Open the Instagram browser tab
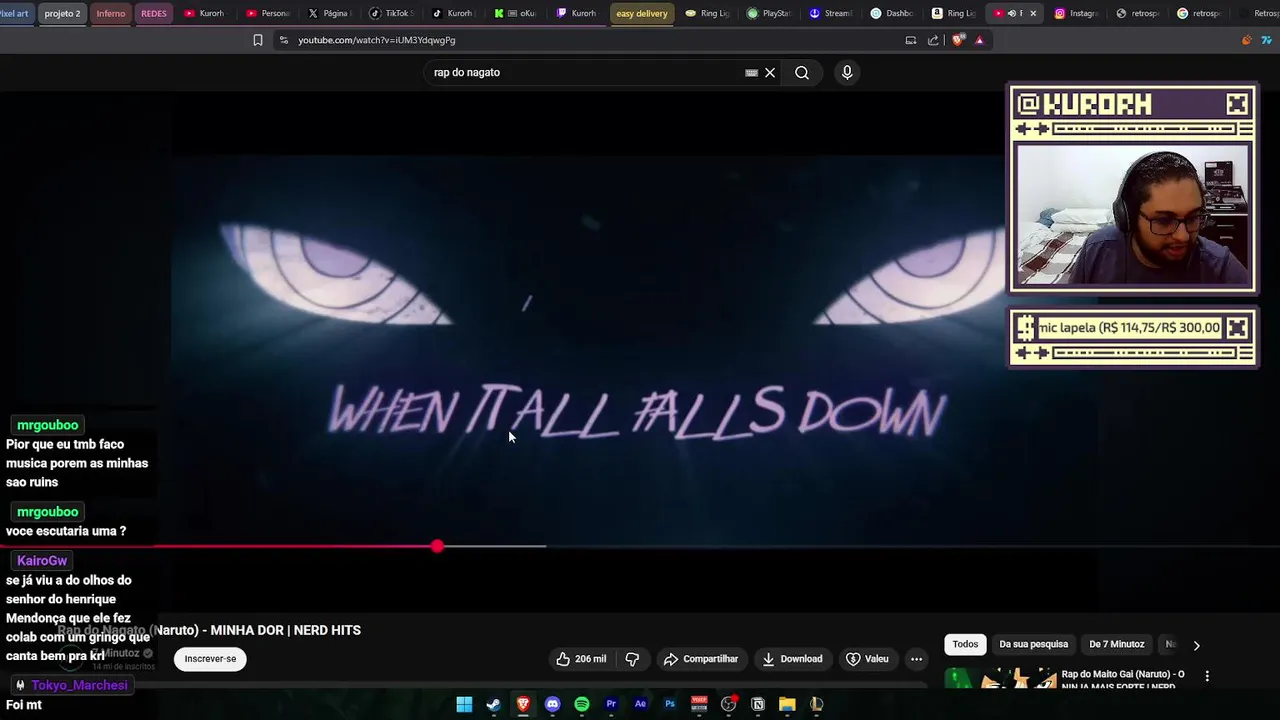The width and height of the screenshot is (1280, 720). coord(1076,13)
